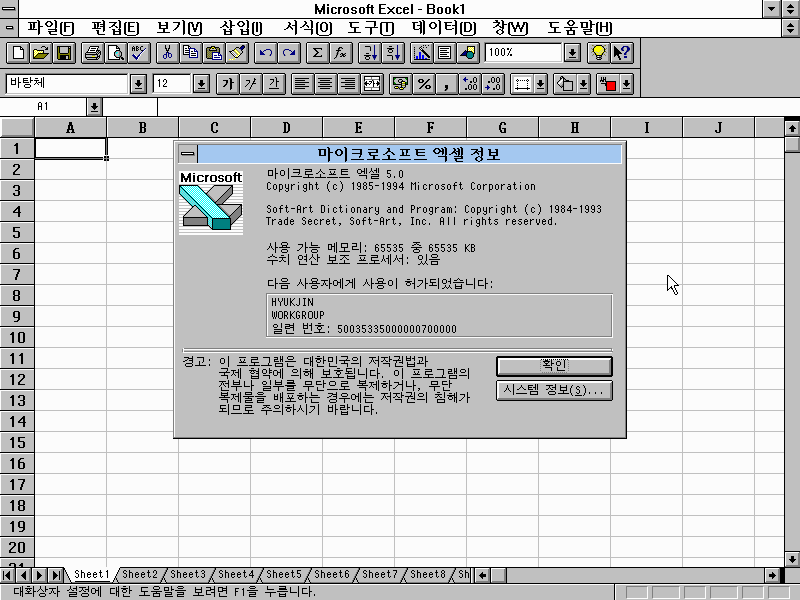Image resolution: width=800 pixels, height=600 pixels.
Task: Click the AutoSum sigma icon
Action: pyautogui.click(x=317, y=53)
